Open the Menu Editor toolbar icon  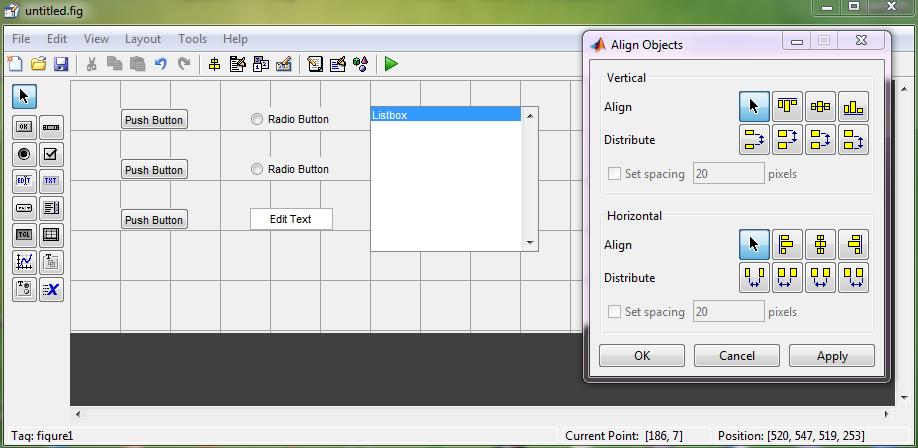(237, 64)
